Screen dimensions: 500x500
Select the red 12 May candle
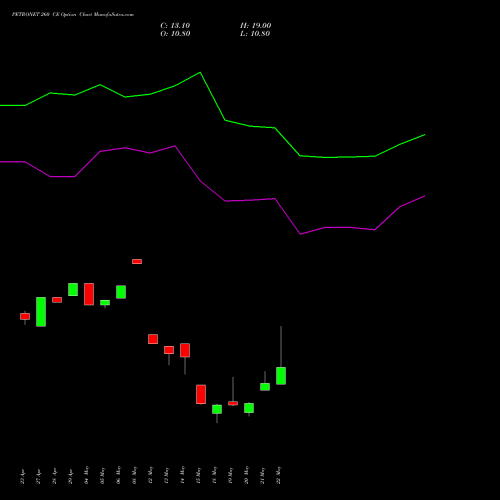click(153, 339)
